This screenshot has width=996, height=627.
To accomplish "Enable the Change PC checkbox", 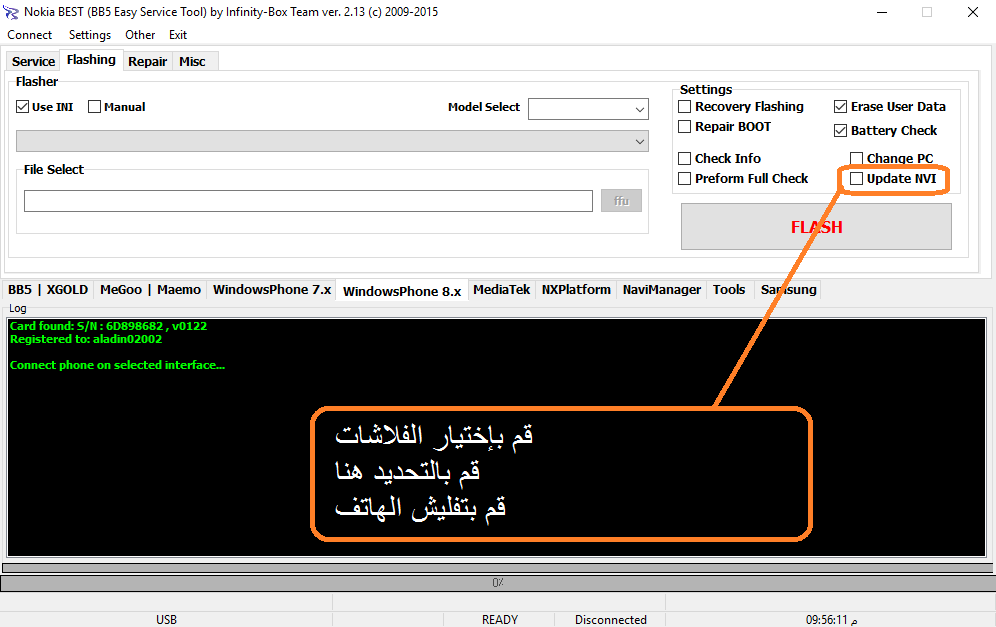I will tap(856, 158).
